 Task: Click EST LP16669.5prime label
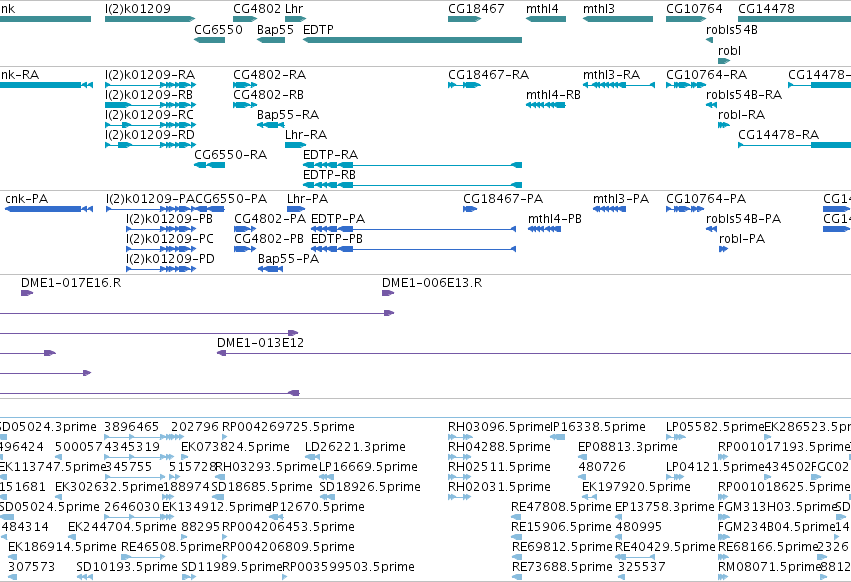click(x=369, y=467)
